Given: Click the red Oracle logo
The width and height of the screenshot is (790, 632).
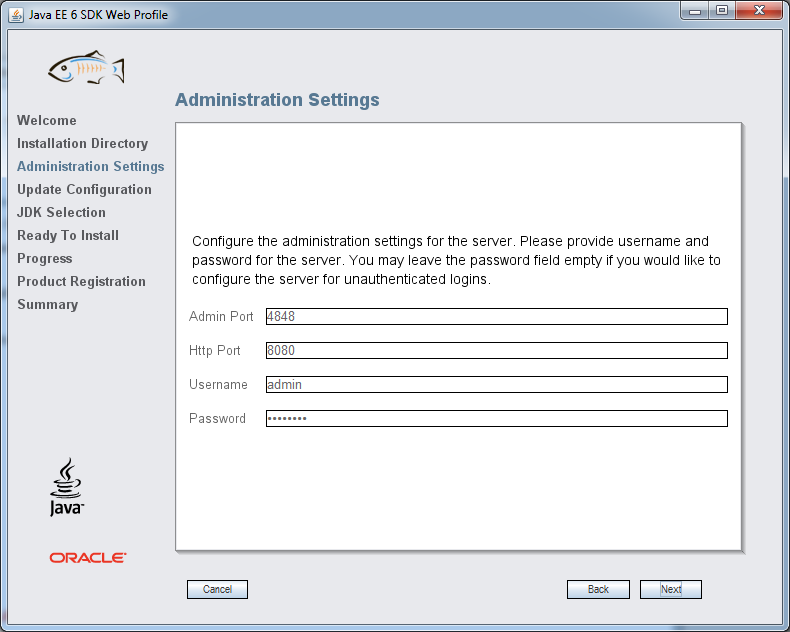Looking at the screenshot, I should 88,557.
